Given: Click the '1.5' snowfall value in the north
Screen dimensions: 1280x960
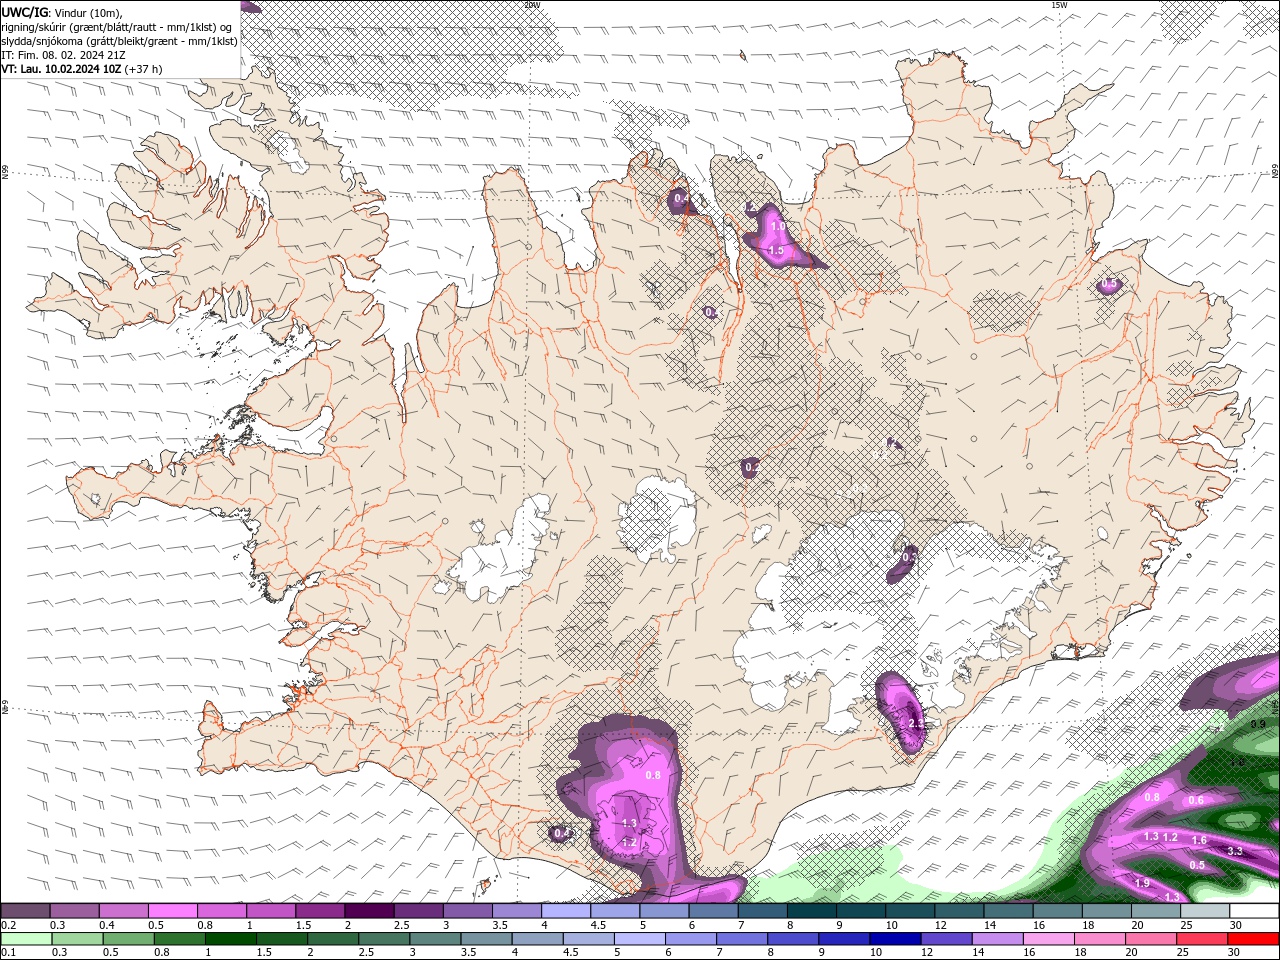Looking at the screenshot, I should point(776,250).
